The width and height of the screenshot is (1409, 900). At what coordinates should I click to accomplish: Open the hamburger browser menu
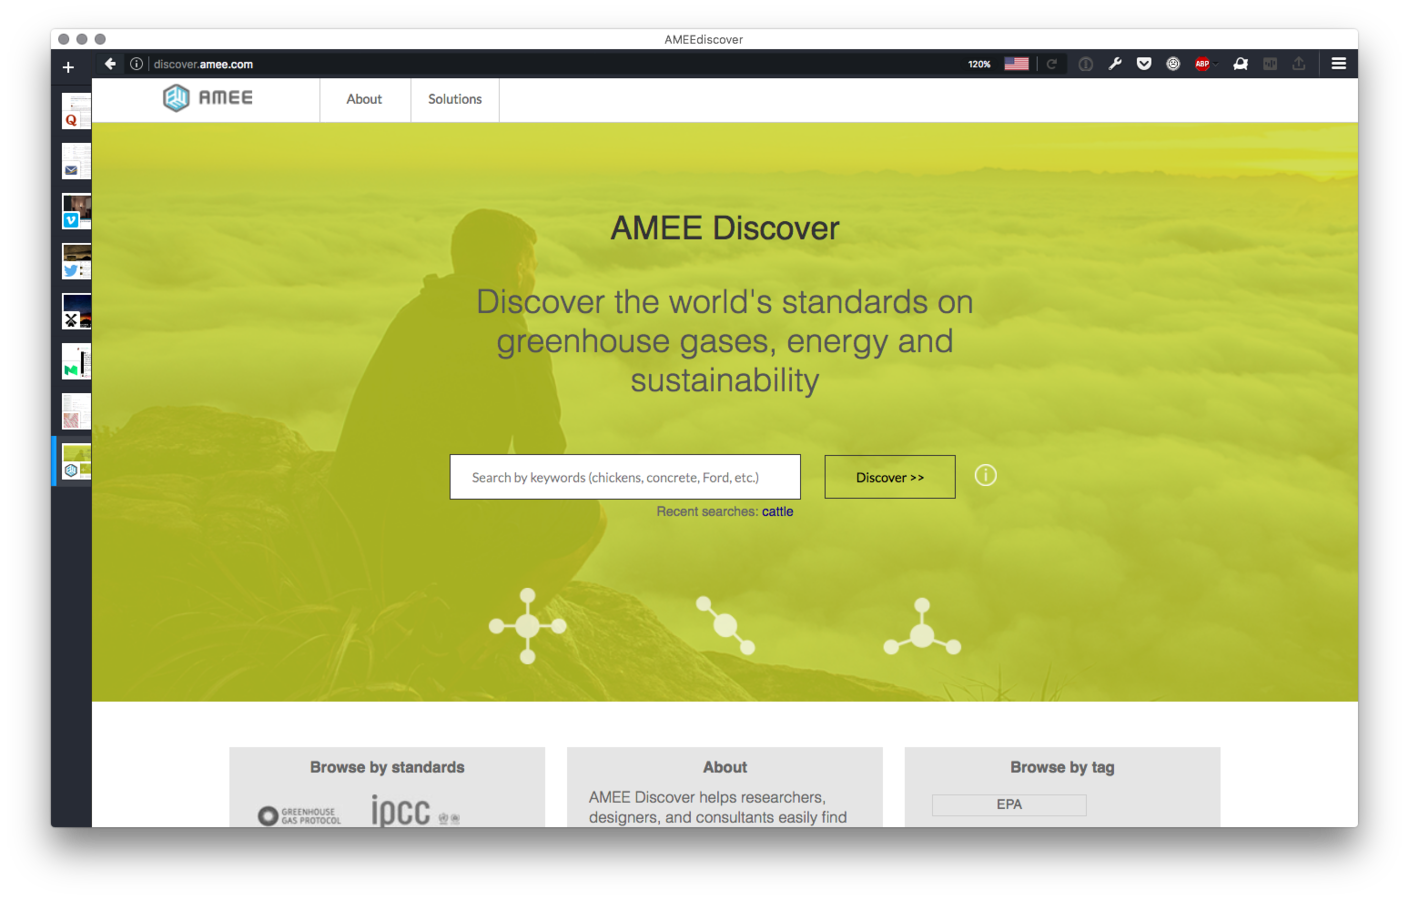tap(1338, 64)
